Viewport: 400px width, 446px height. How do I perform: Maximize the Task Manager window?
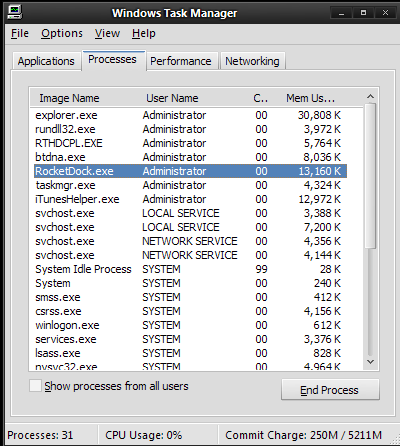coord(363,13)
